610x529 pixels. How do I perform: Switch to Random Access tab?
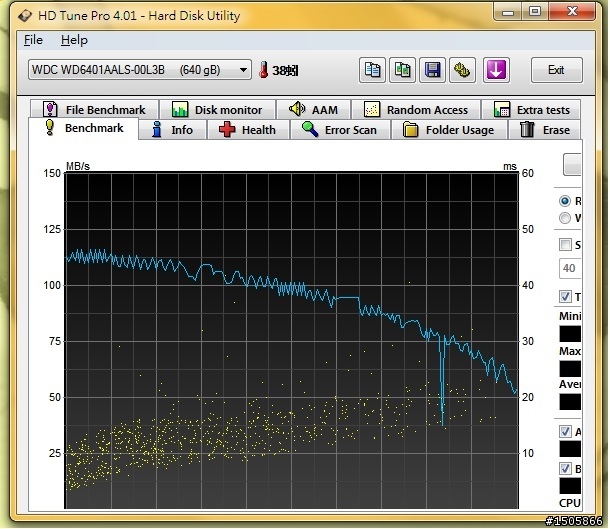415,109
